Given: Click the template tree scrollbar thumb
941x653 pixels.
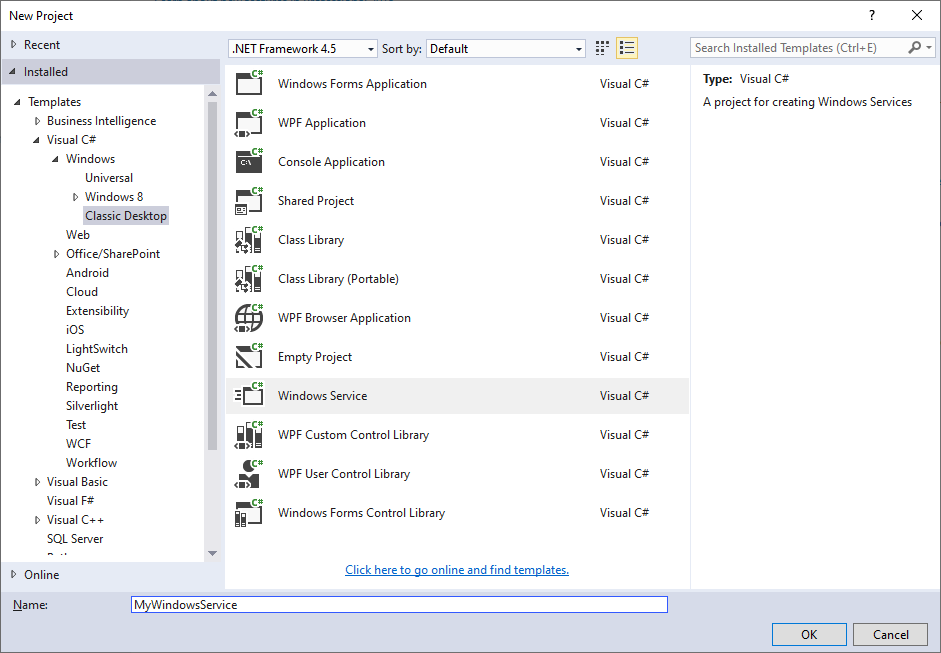Looking at the screenshot, I should pyautogui.click(x=212, y=275).
